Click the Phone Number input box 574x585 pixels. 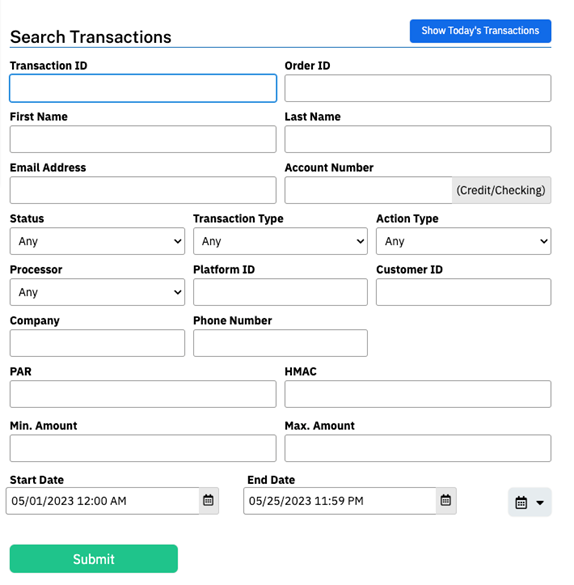[280, 343]
